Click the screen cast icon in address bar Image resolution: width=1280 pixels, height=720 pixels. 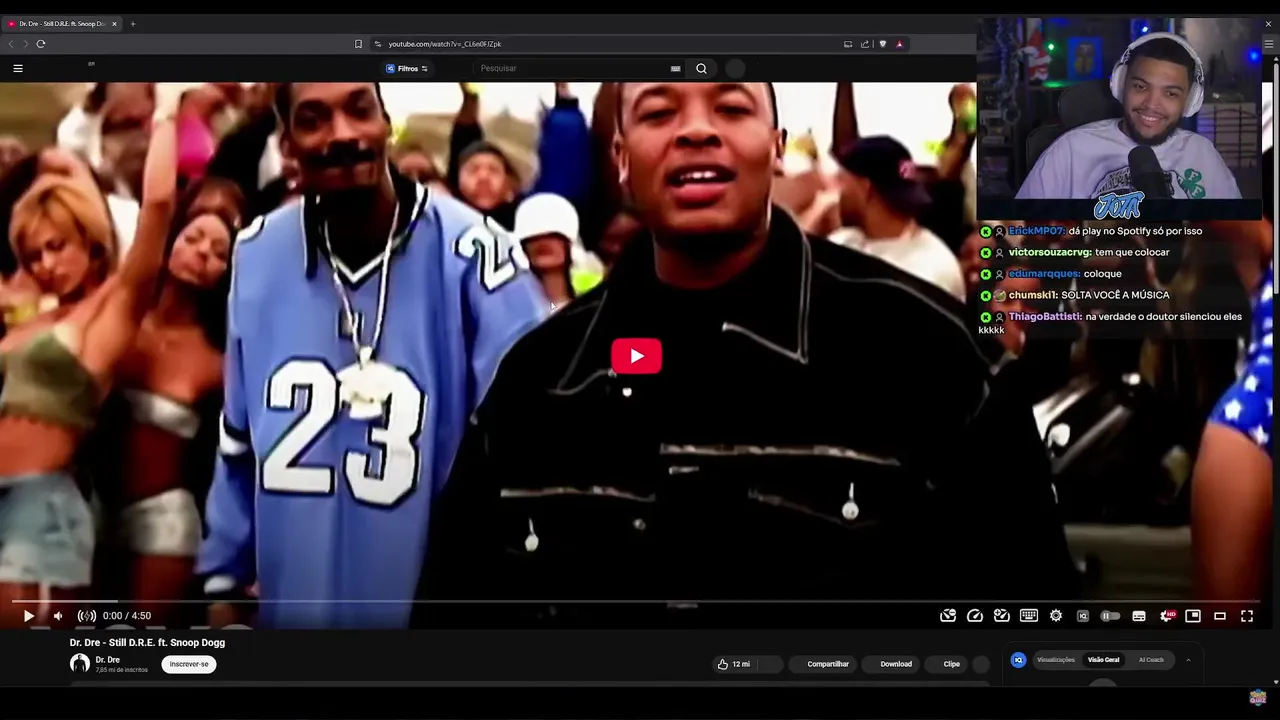pyautogui.click(x=848, y=44)
